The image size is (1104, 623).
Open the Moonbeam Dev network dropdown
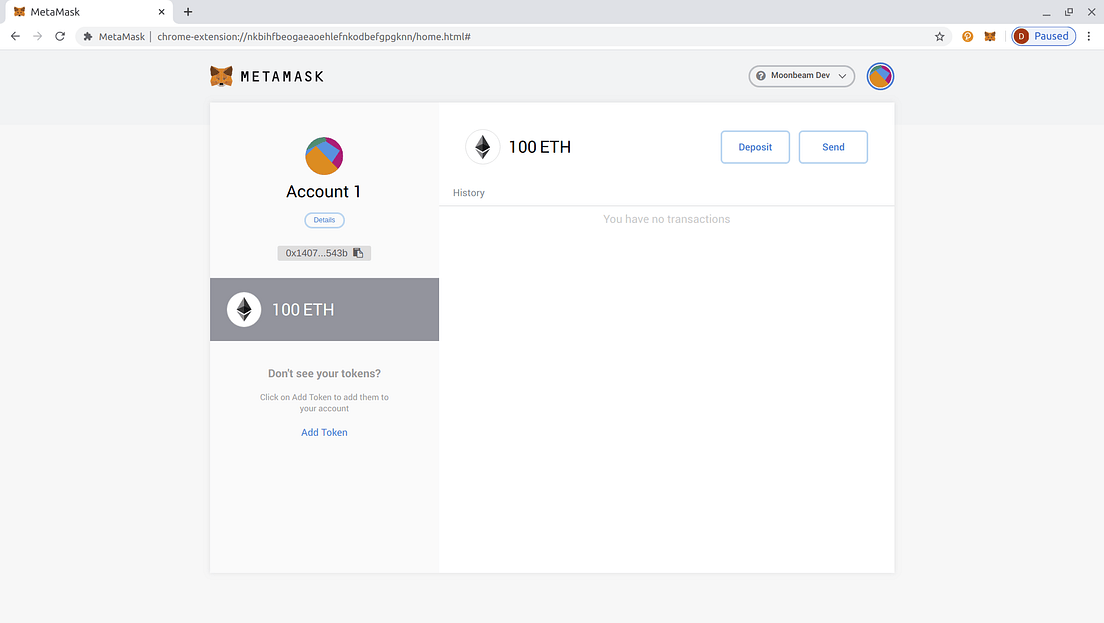coord(801,76)
